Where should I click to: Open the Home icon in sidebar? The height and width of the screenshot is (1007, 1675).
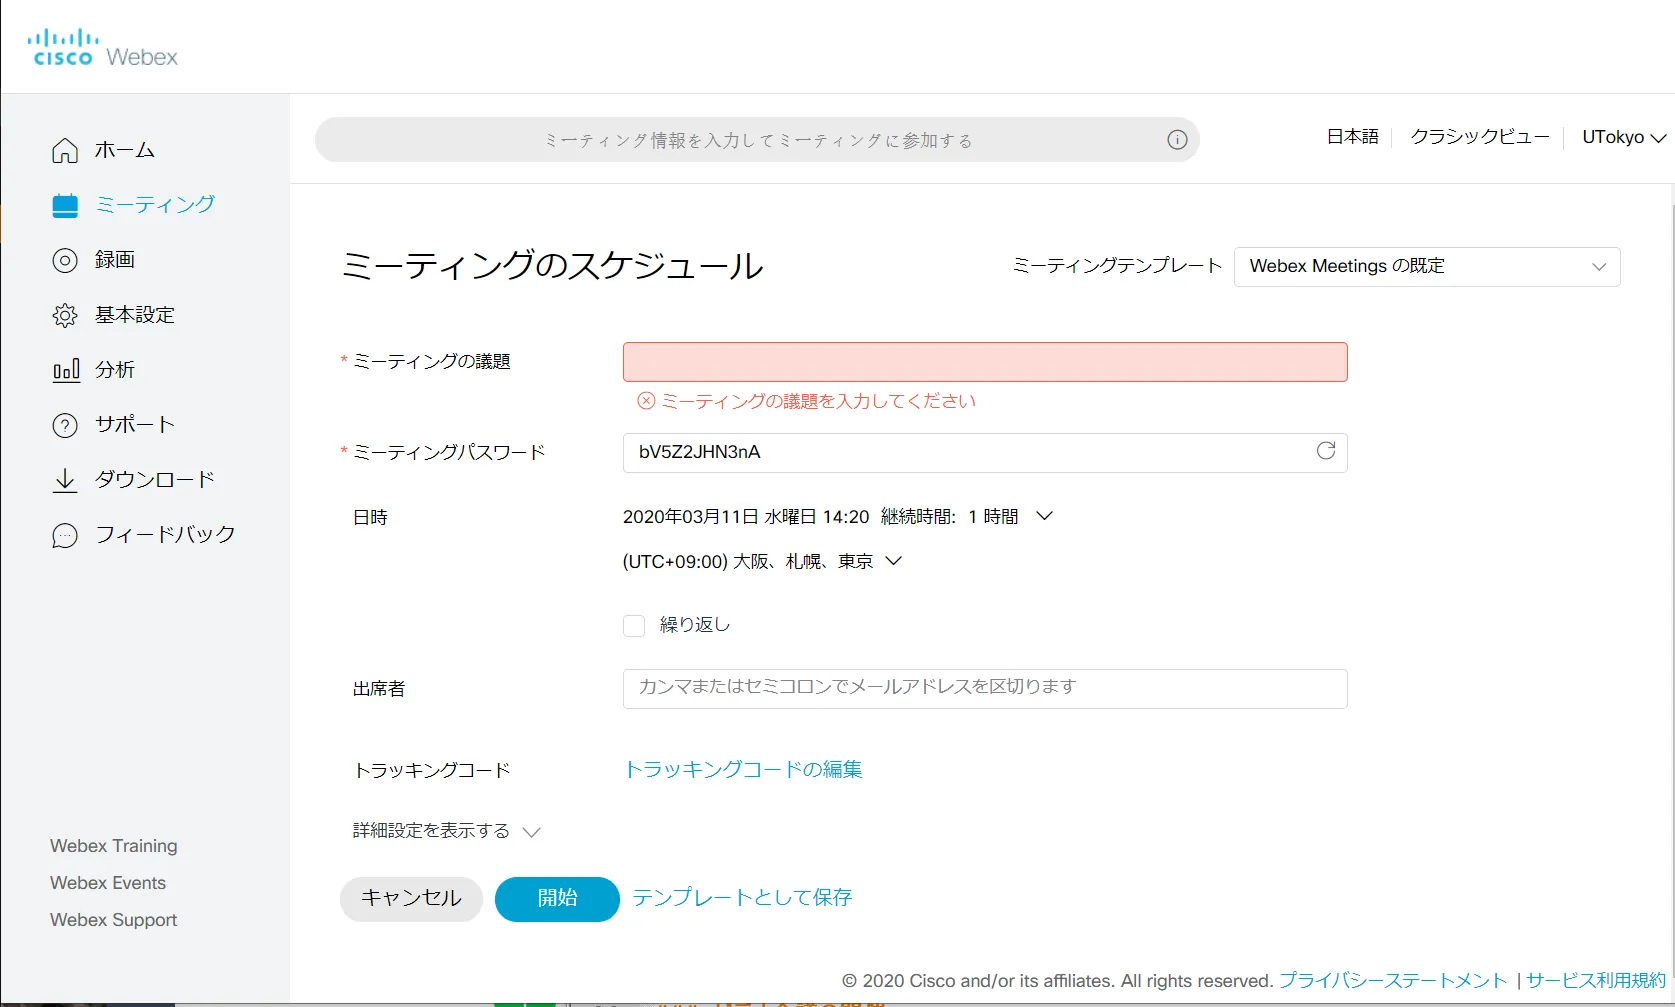pos(64,150)
